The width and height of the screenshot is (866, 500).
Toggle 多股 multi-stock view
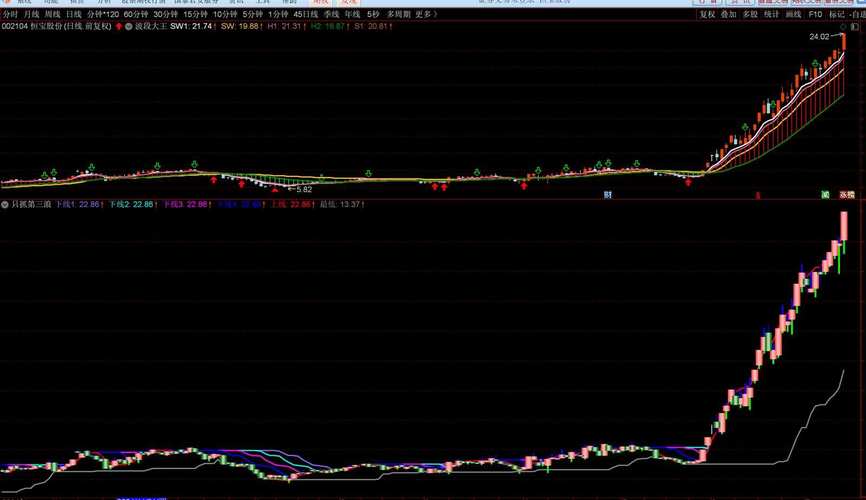point(750,15)
